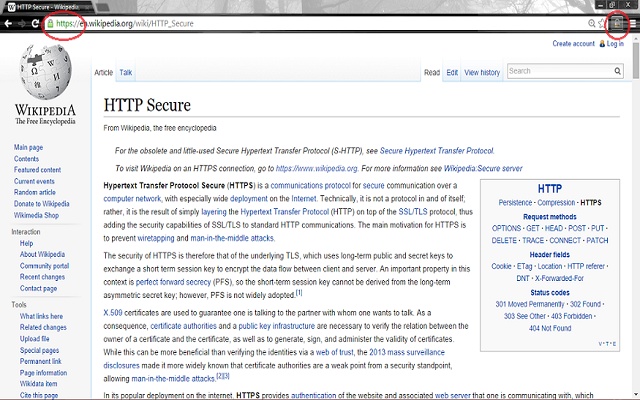The height and width of the screenshot is (400, 640).
Task: Click Donate to Wikipedia
Action: tap(42, 204)
